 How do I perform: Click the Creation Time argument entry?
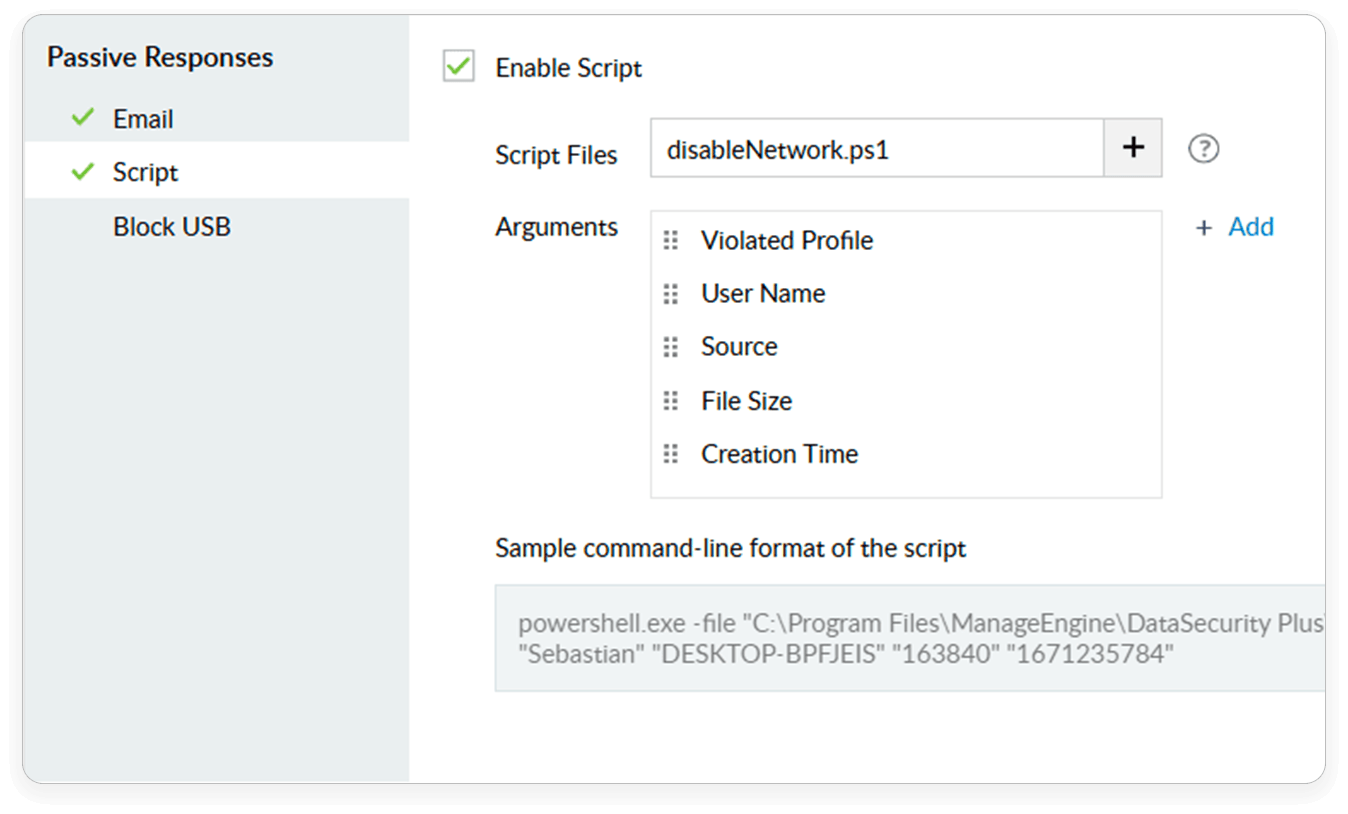pyautogui.click(x=780, y=454)
